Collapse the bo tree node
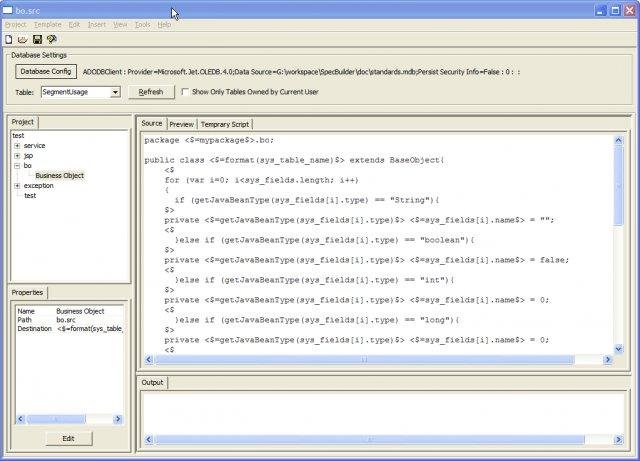This screenshot has width=640, height=461. (x=17, y=166)
